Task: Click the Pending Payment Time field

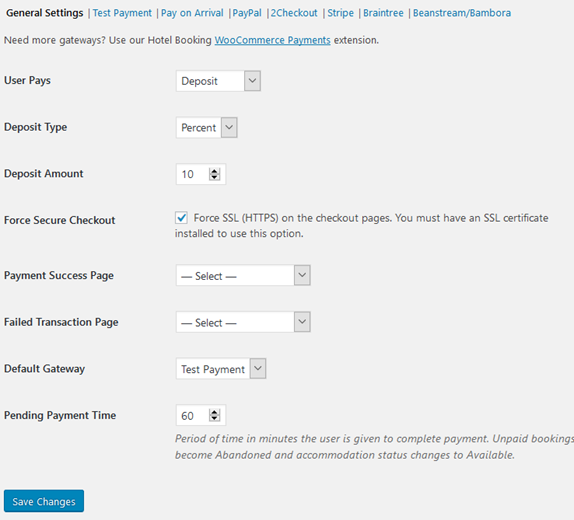Action: [201, 415]
